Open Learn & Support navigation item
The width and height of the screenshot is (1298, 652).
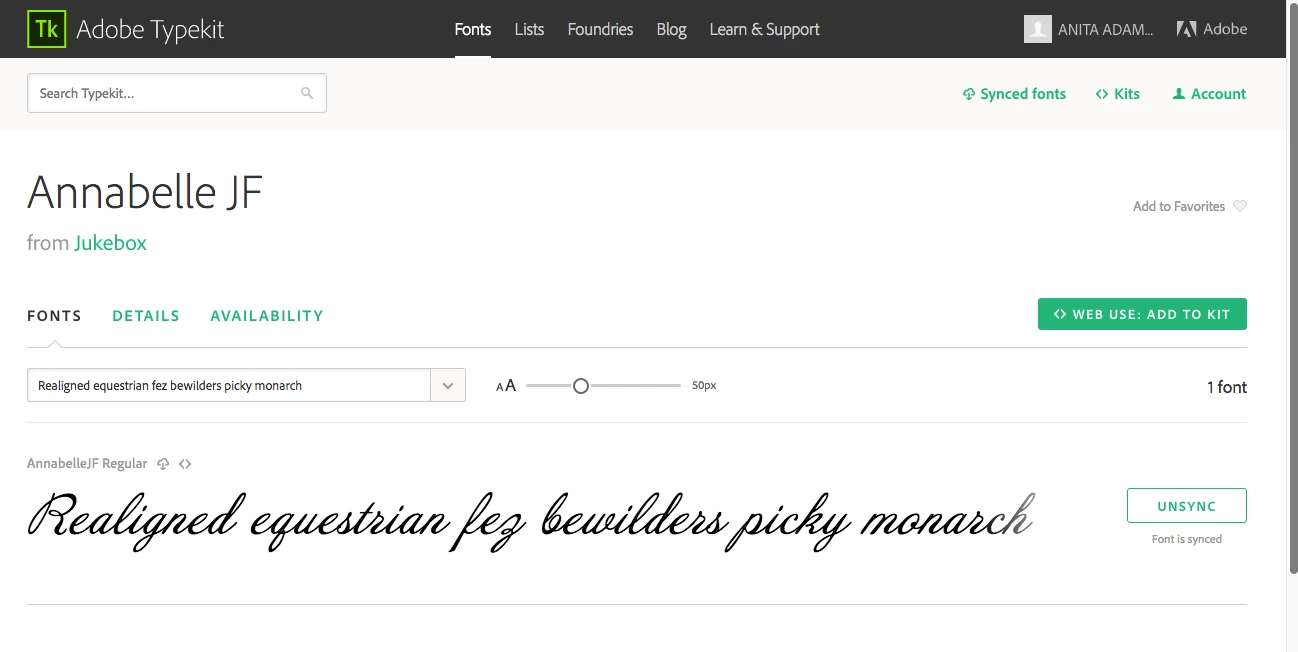[x=764, y=29]
